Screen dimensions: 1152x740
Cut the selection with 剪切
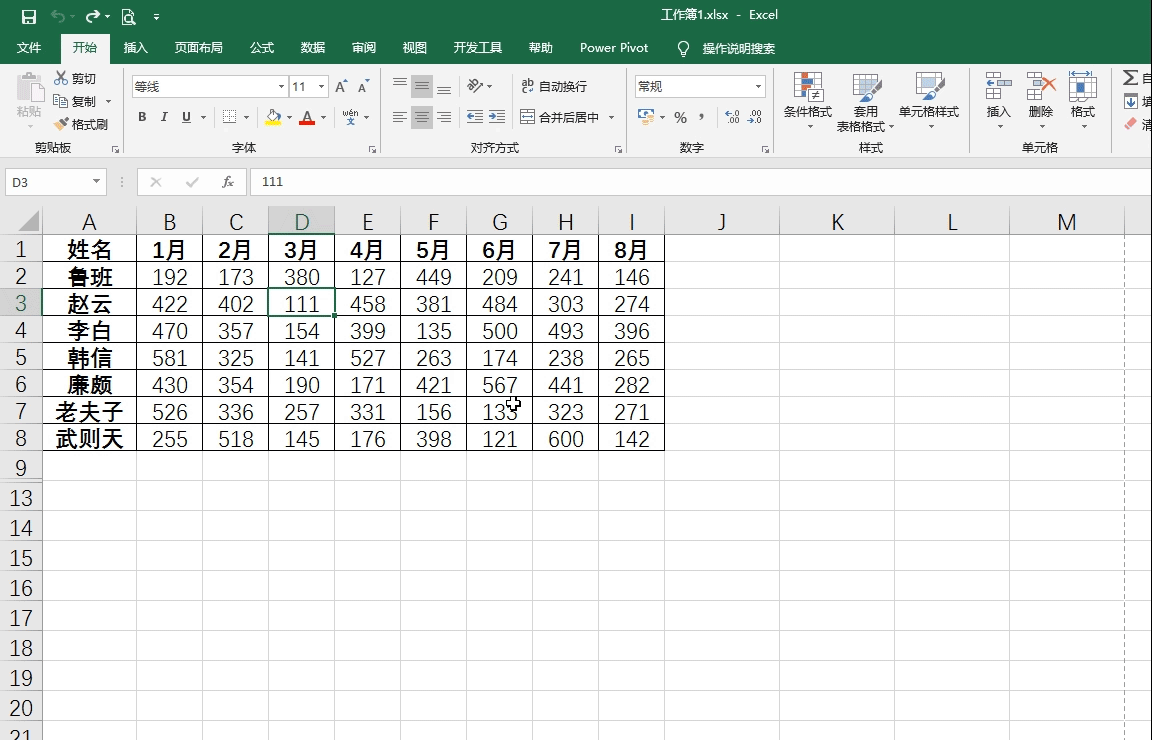coord(76,79)
